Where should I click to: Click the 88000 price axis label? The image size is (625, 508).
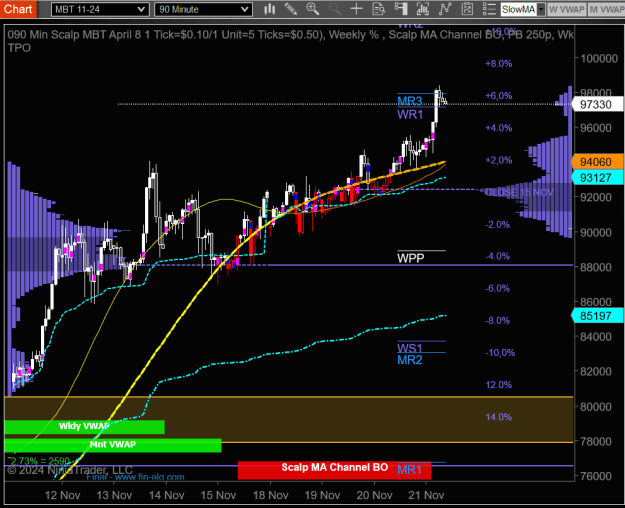click(x=596, y=267)
